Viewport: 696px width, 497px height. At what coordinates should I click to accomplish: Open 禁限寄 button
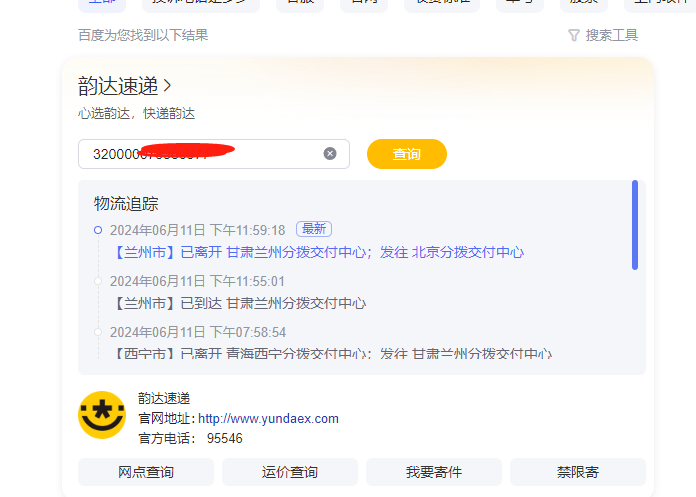pyautogui.click(x=578, y=472)
